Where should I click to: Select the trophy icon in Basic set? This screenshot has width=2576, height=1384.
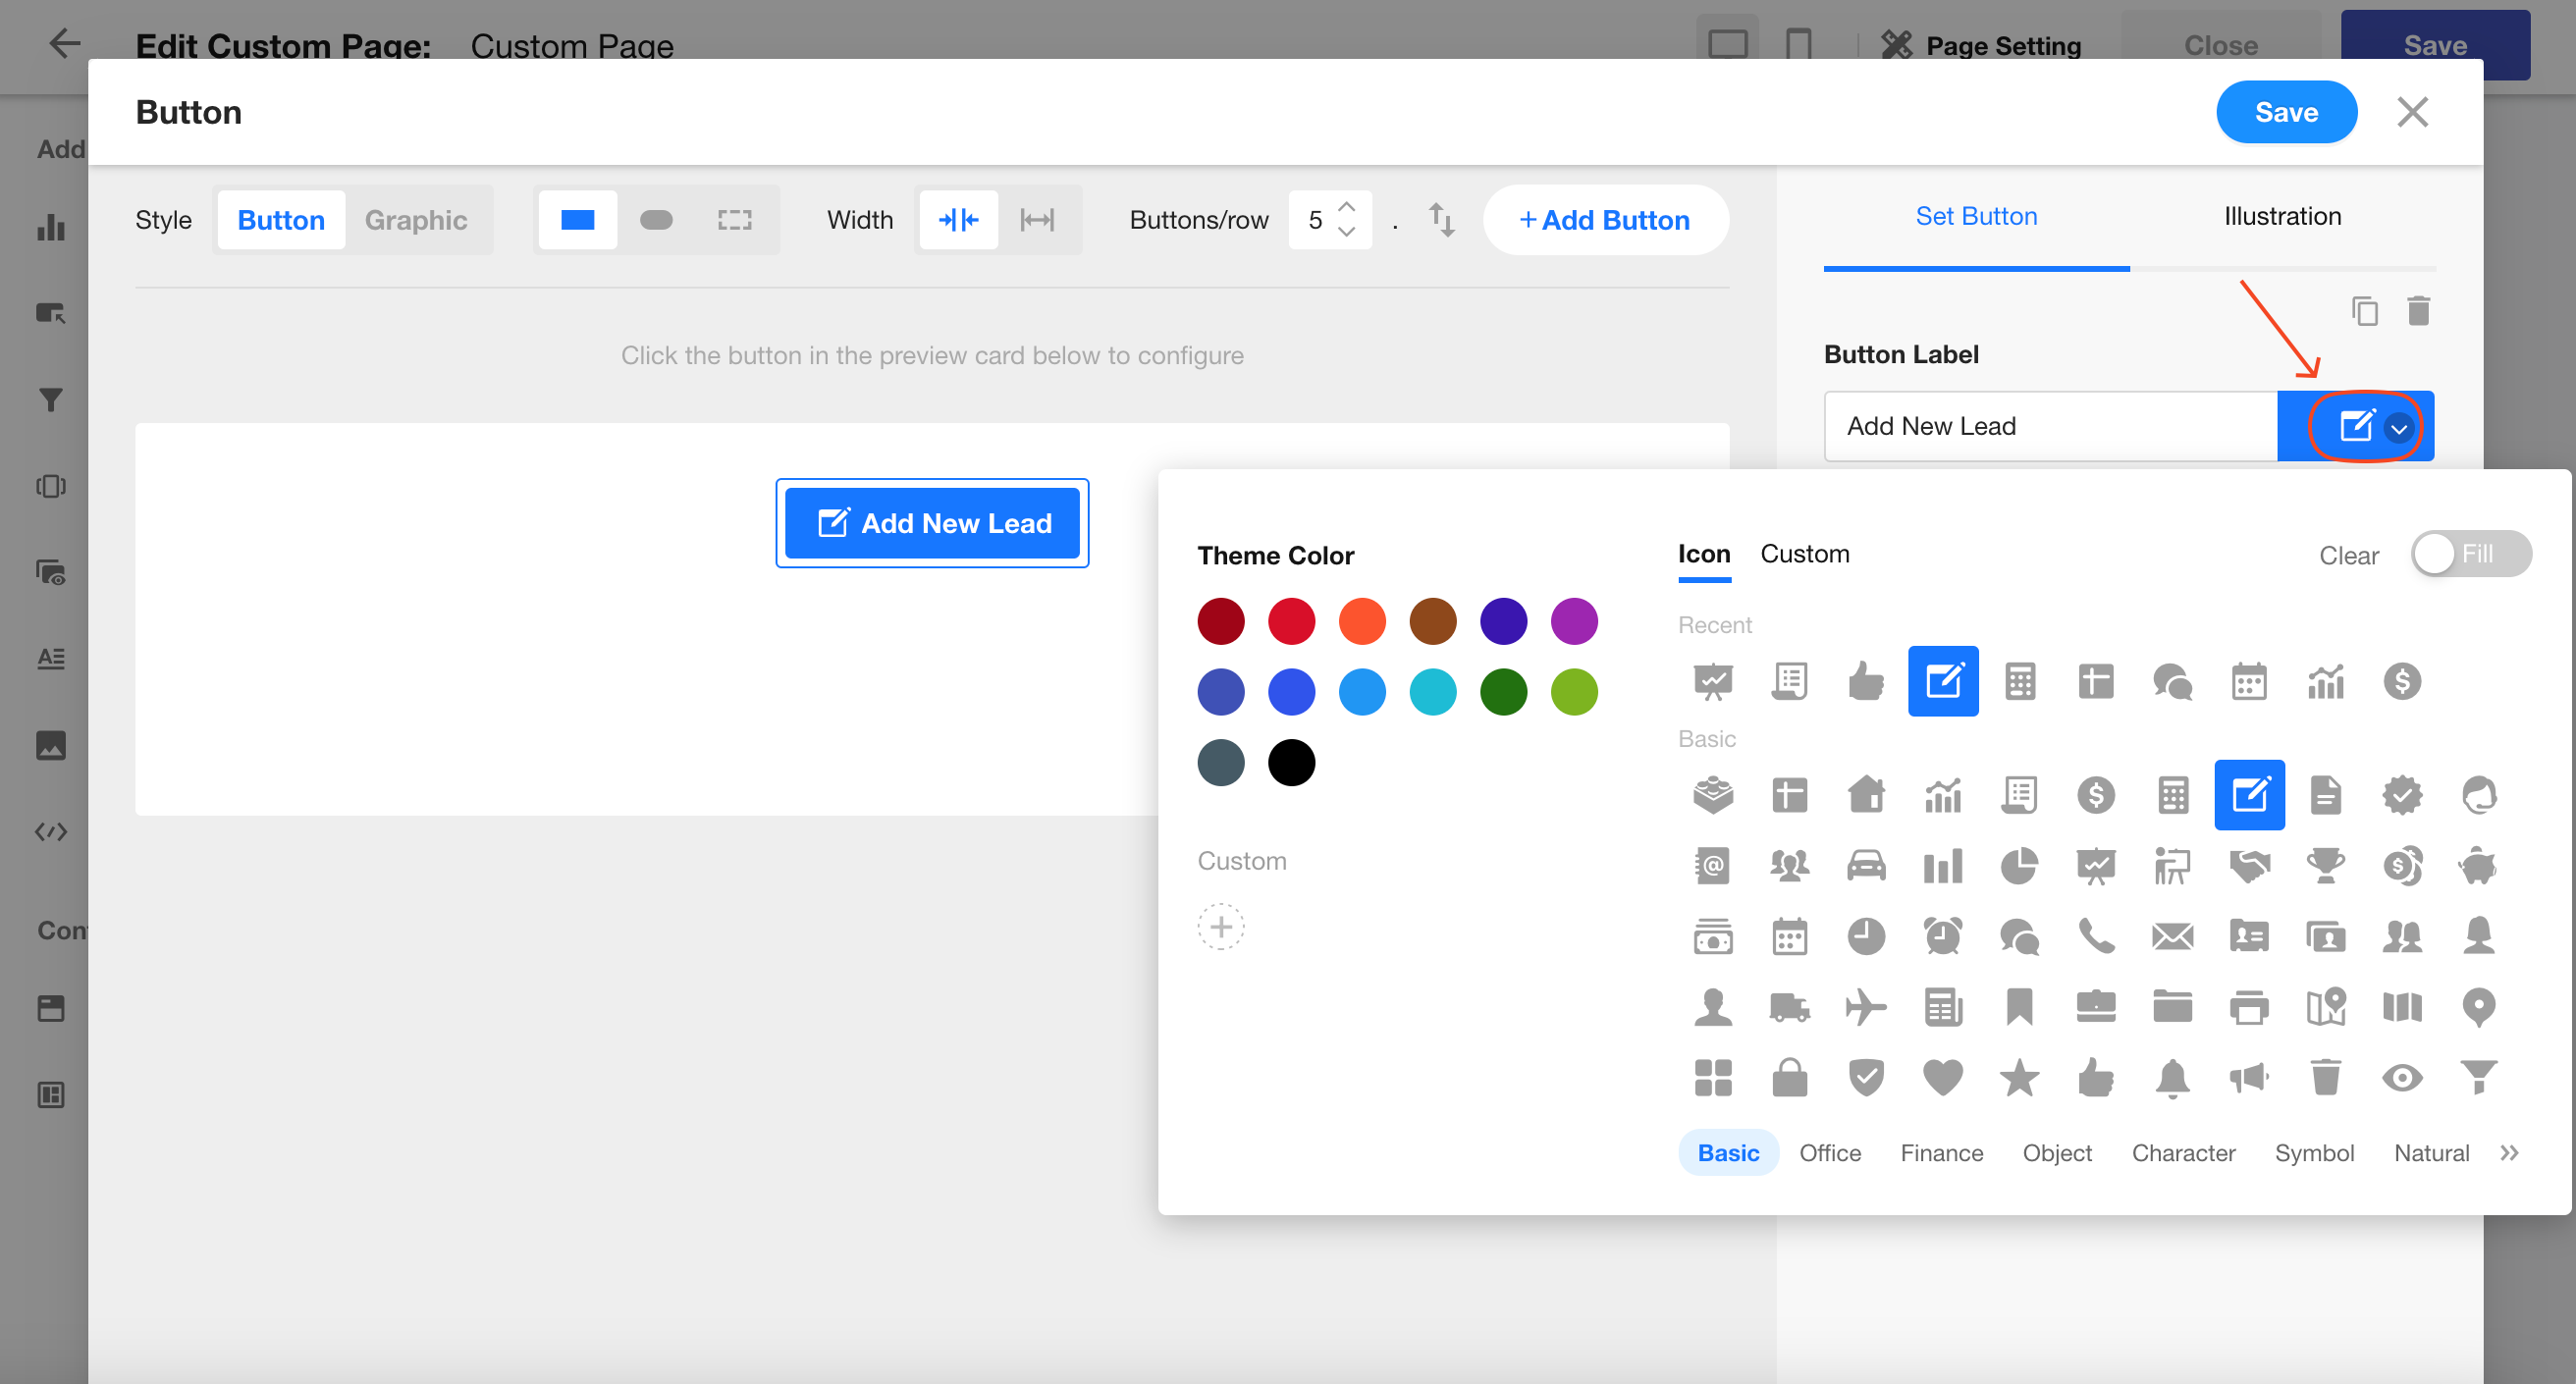(2325, 865)
